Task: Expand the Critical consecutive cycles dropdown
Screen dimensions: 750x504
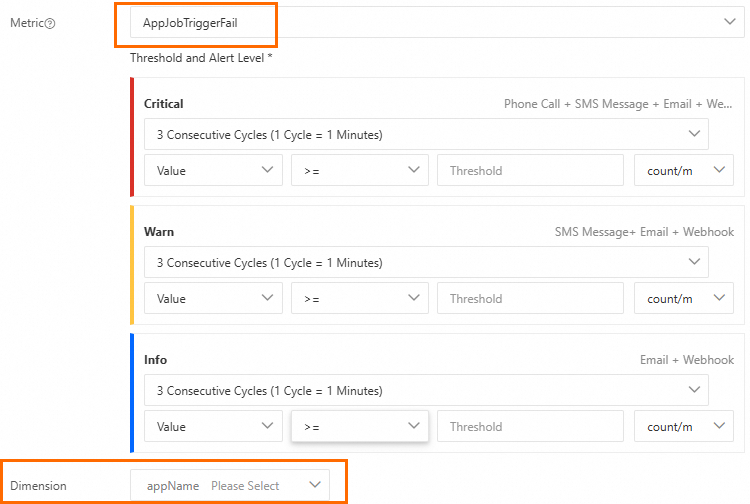Action: 425,134
